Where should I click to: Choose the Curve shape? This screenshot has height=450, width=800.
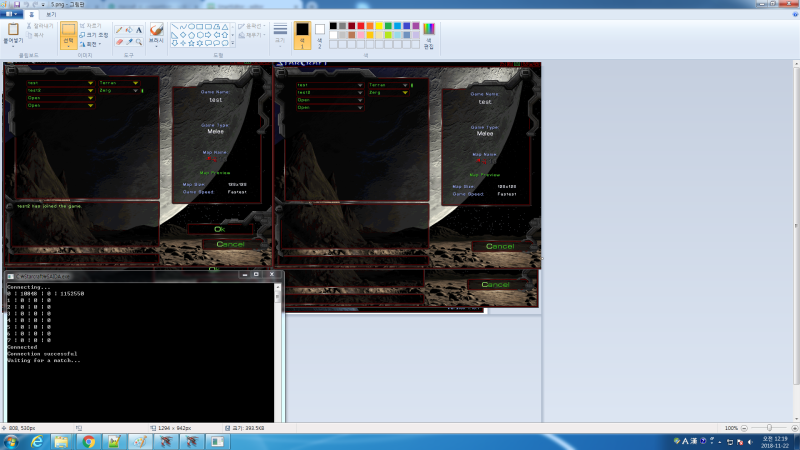183,27
